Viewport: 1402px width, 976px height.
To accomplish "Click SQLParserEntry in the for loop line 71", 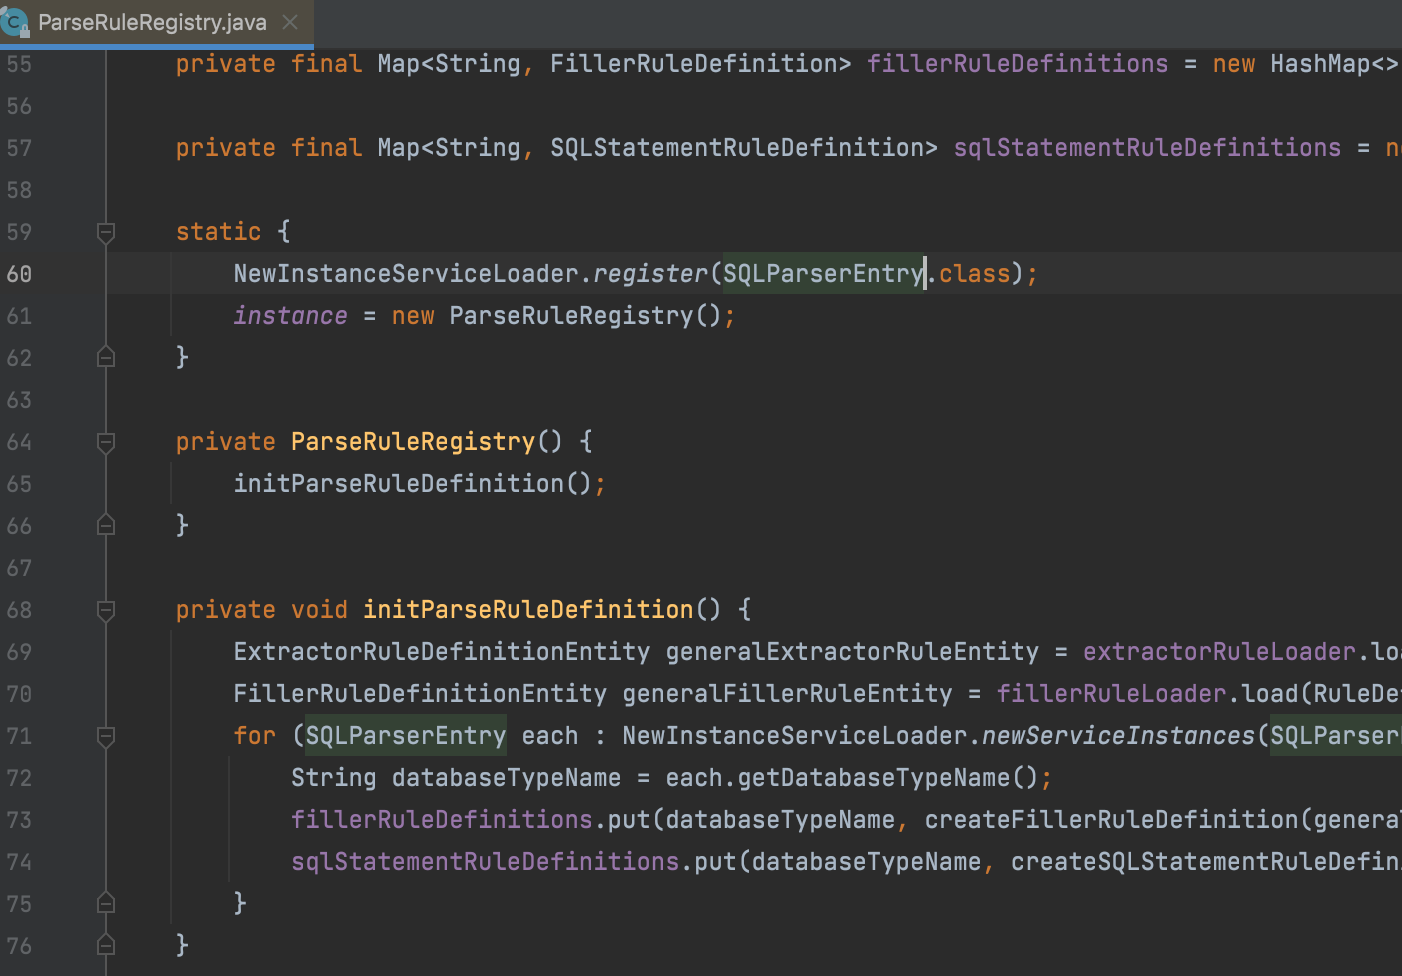I will (406, 736).
